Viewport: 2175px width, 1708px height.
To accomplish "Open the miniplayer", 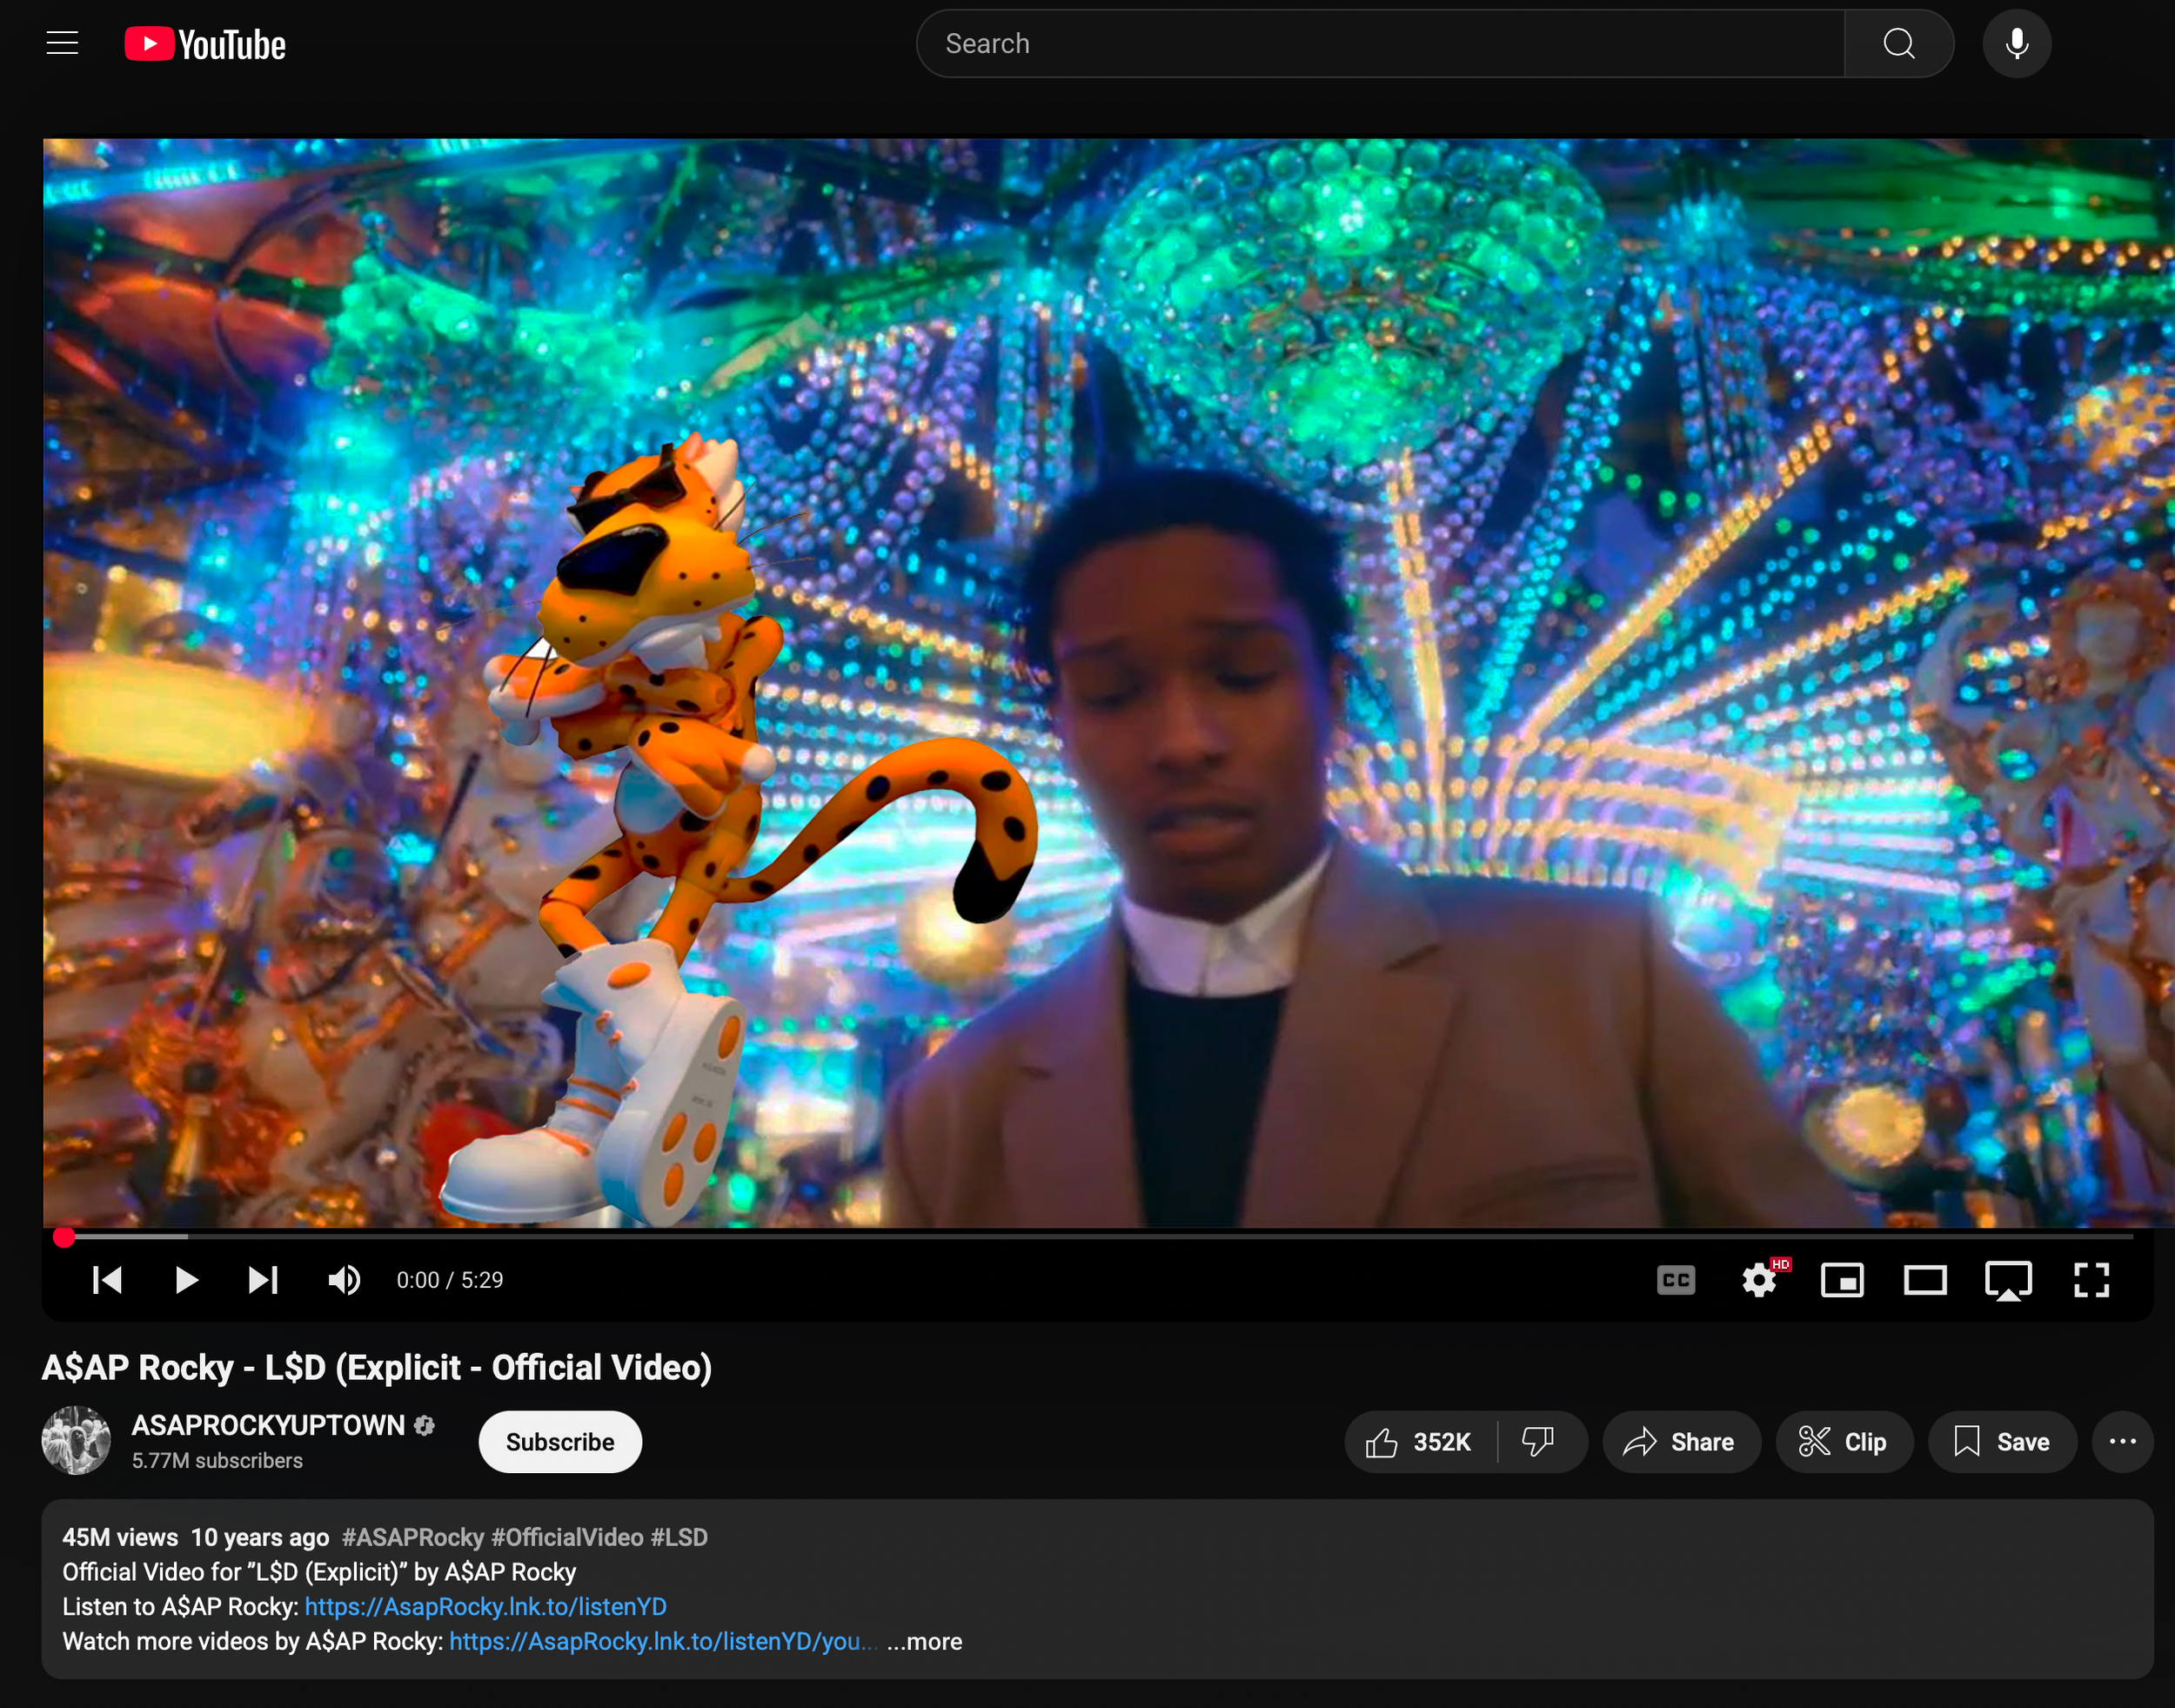I will pyautogui.click(x=1841, y=1280).
